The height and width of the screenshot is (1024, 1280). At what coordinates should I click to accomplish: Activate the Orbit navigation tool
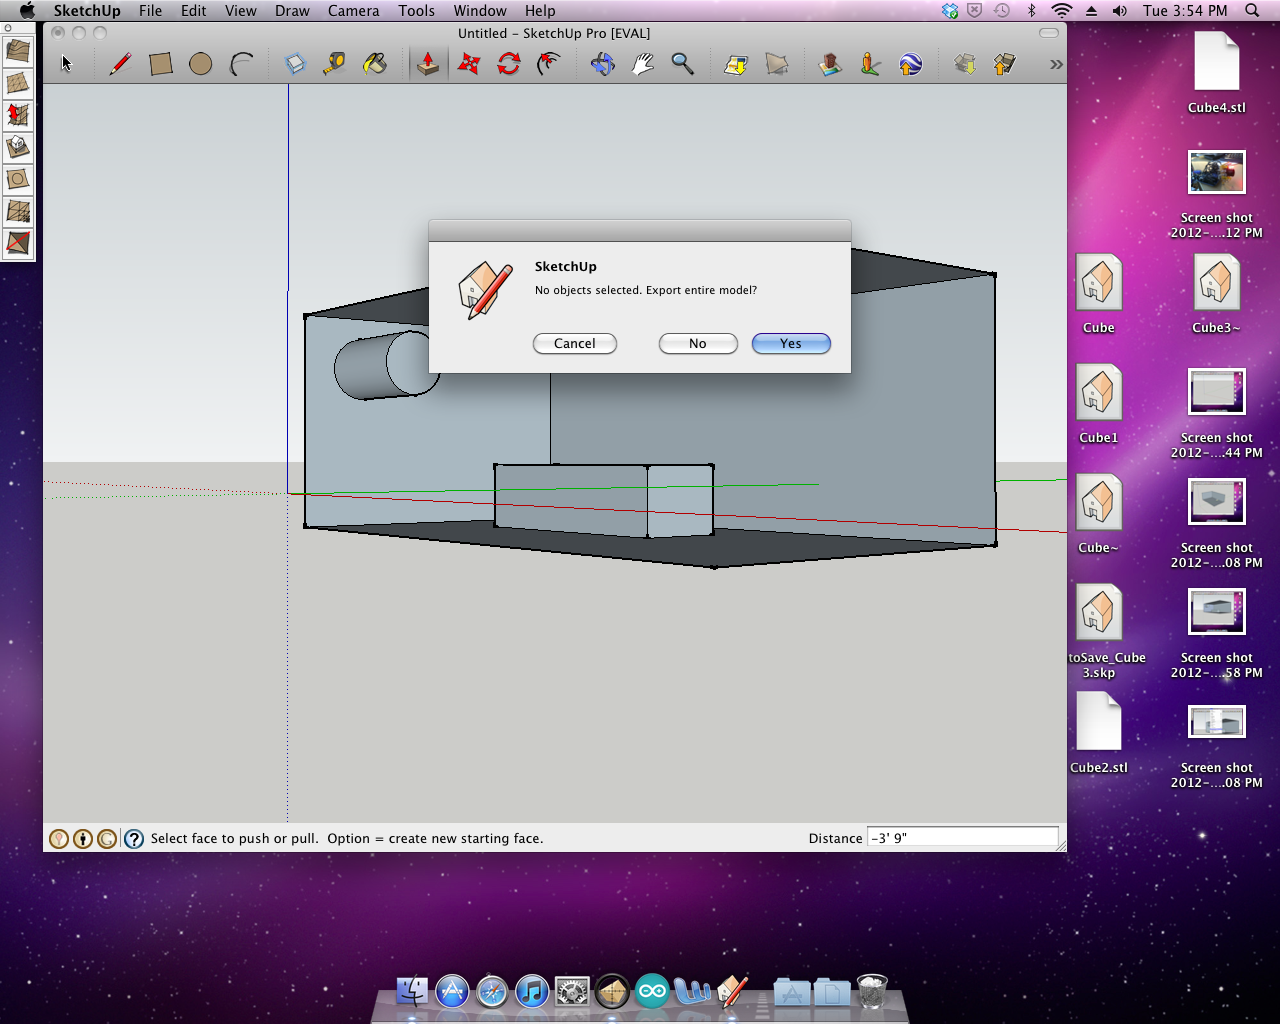coord(604,63)
